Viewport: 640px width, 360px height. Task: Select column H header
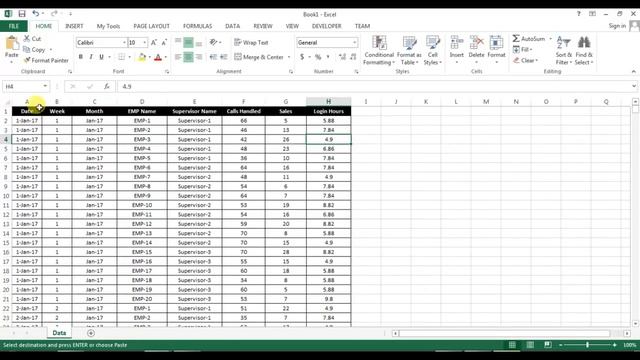coord(329,102)
